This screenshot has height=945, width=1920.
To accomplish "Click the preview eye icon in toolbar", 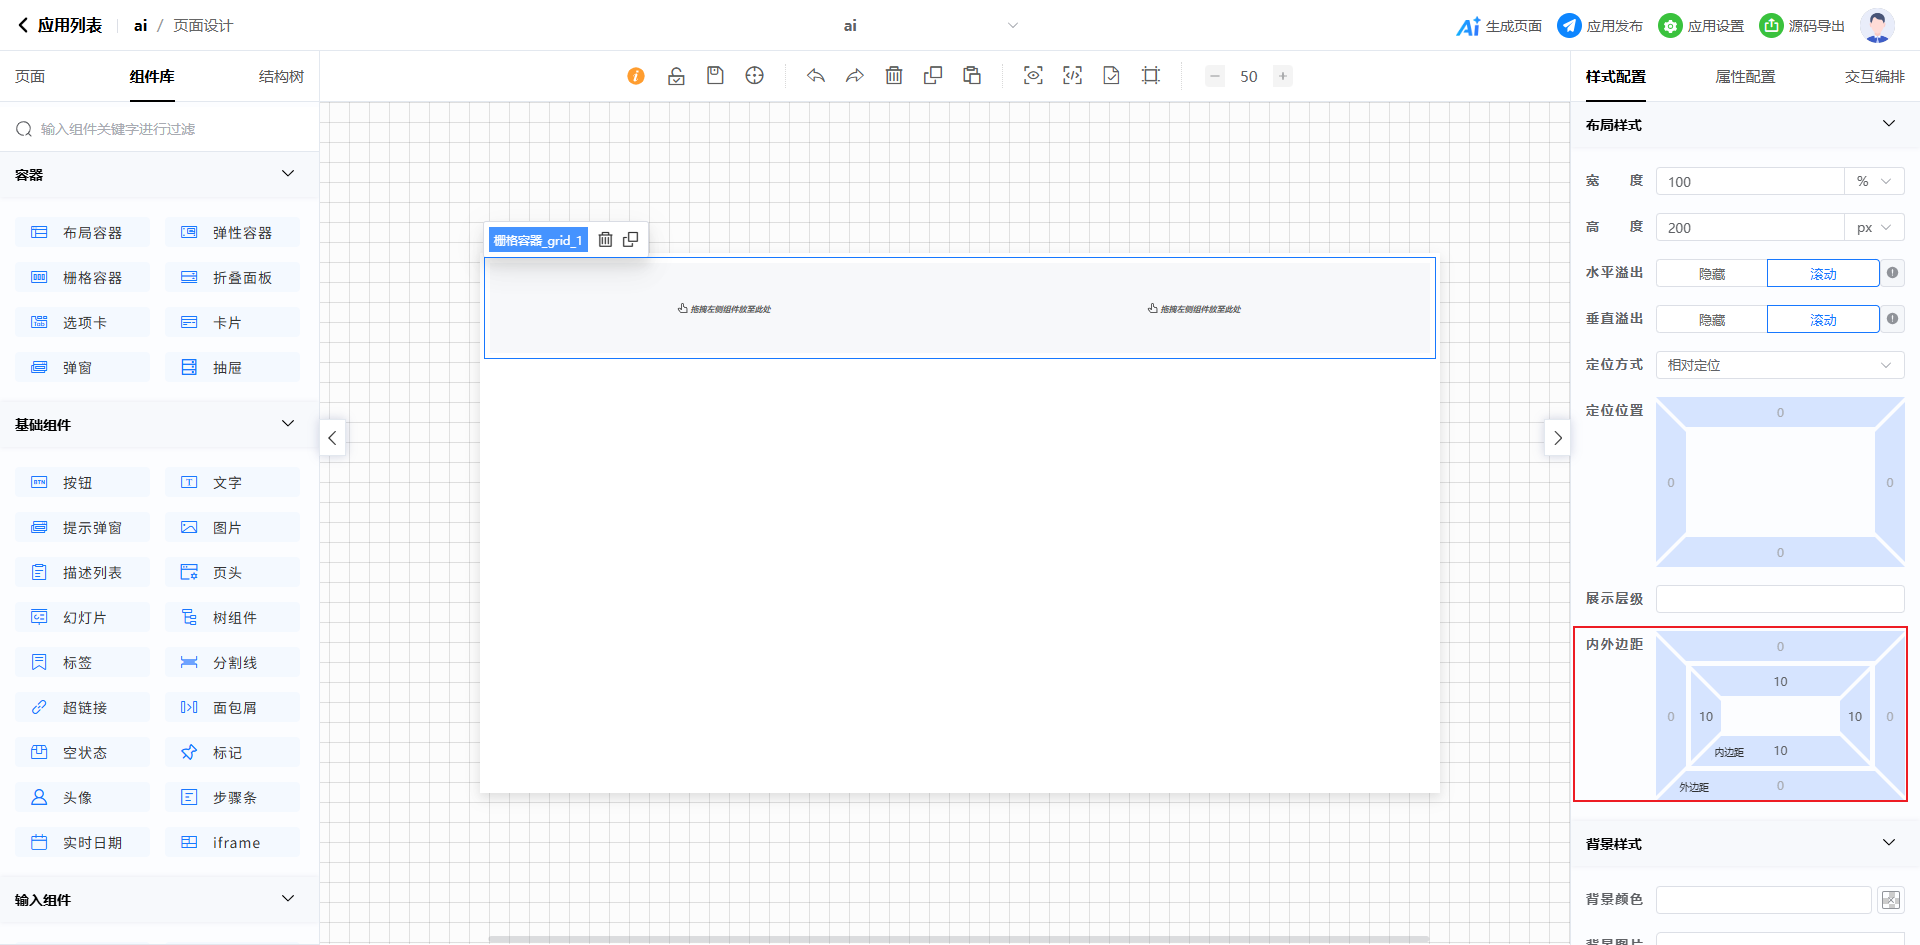I will (1033, 76).
